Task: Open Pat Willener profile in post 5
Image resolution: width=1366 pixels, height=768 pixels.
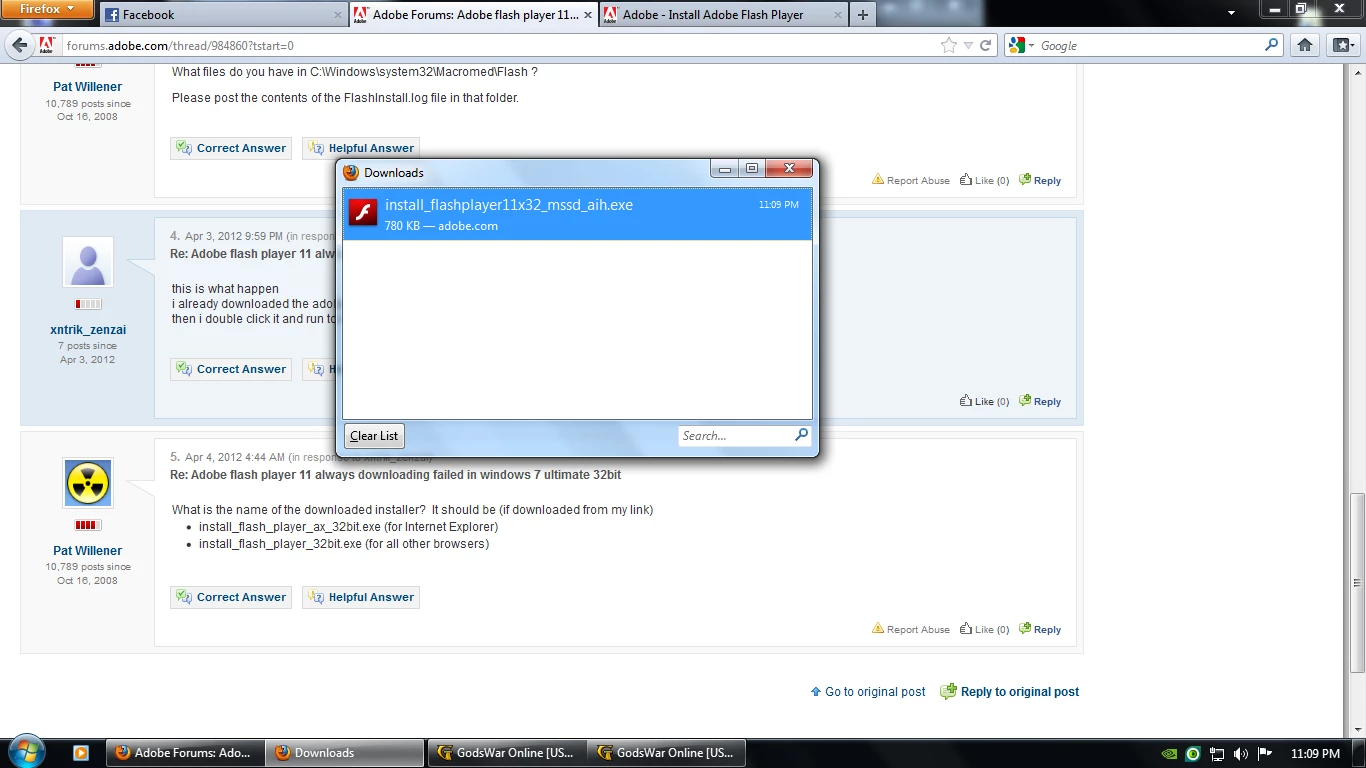Action: [x=88, y=551]
